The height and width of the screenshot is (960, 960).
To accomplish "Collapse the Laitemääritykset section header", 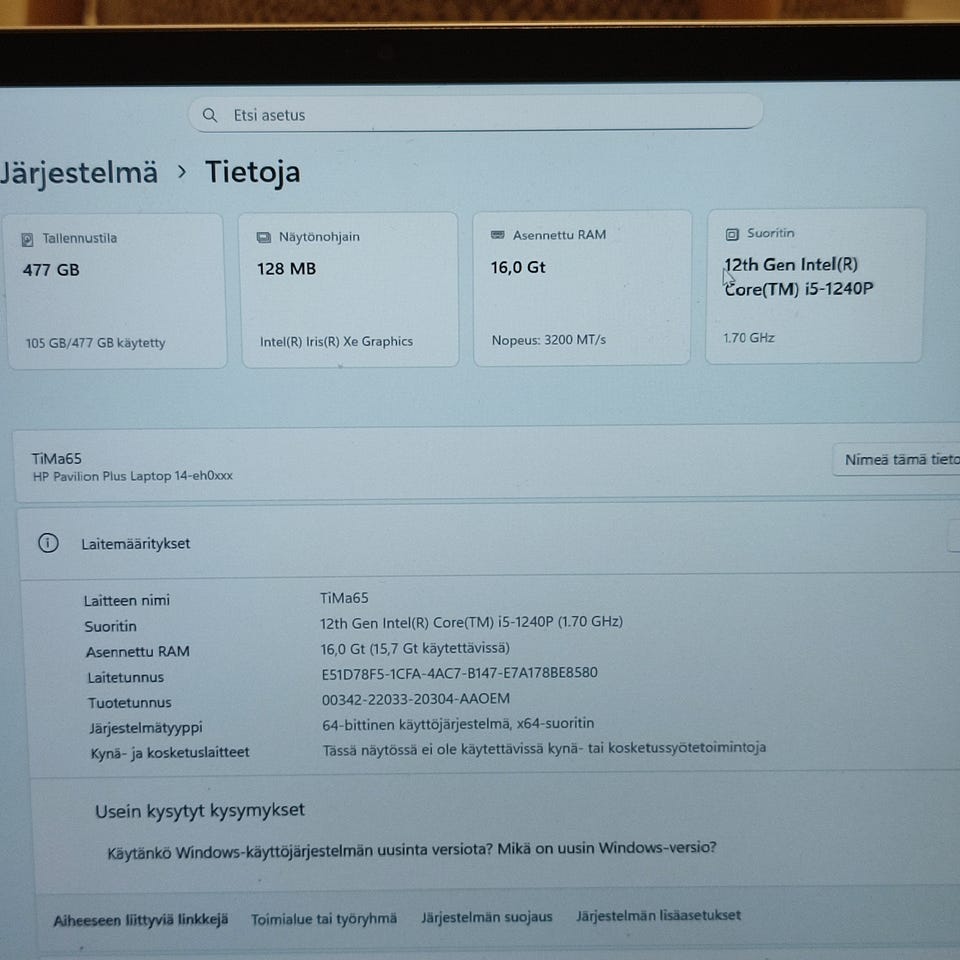I will click(x=490, y=542).
